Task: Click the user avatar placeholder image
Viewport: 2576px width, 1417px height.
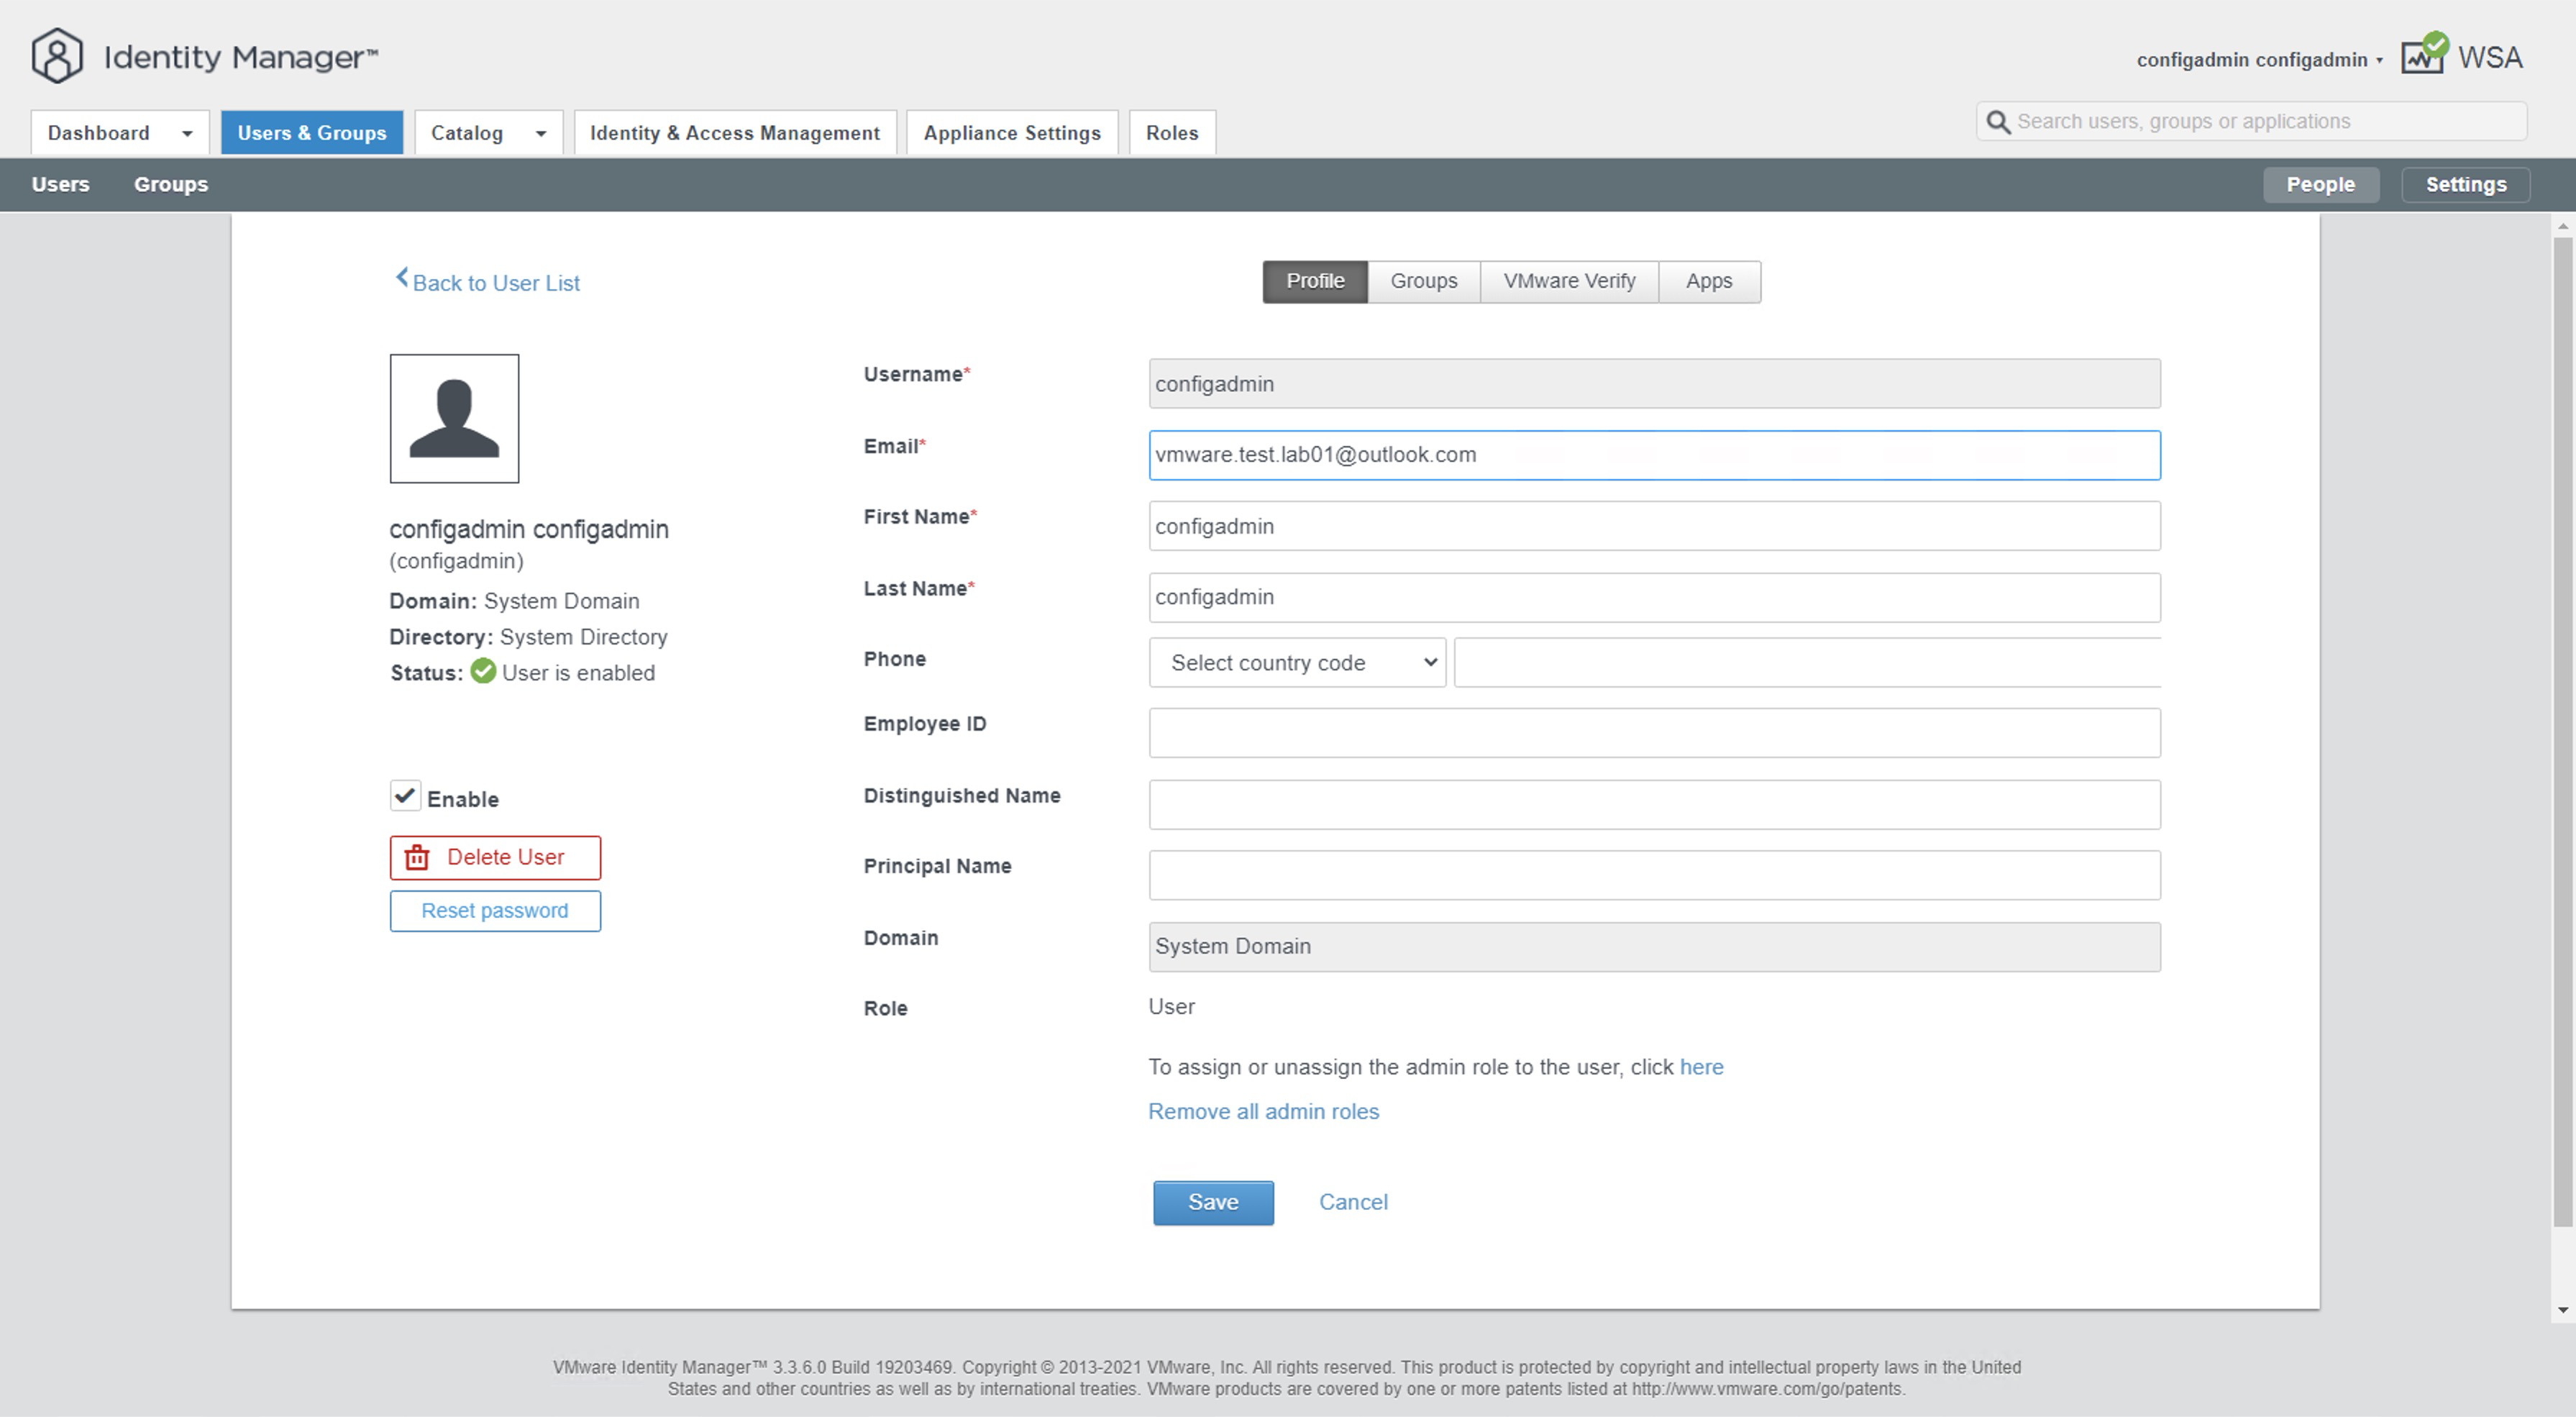Action: (454, 418)
